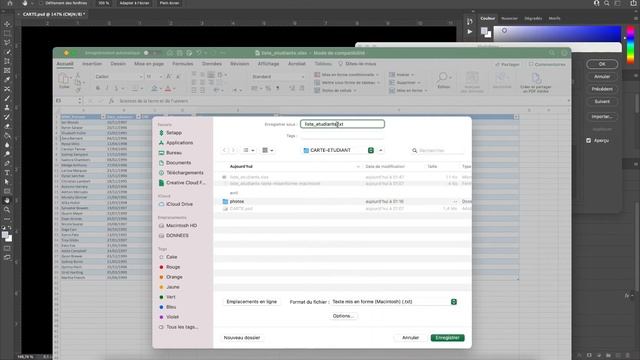This screenshot has width=640, height=360.
Task: Open Mise en forme conditionnelle dropdown
Action: point(346,75)
